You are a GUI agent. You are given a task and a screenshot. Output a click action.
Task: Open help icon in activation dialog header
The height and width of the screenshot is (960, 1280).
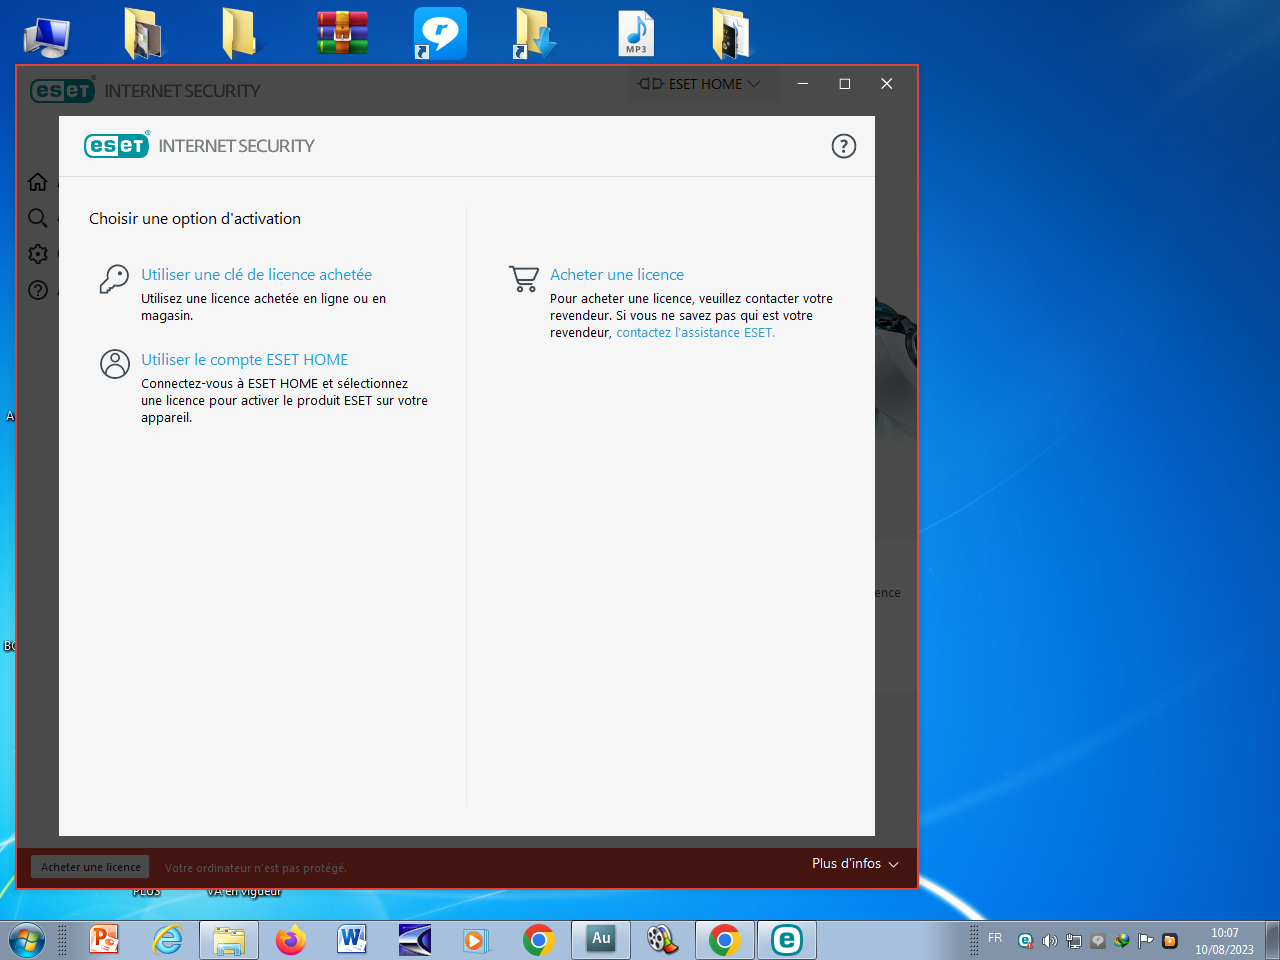tap(844, 146)
